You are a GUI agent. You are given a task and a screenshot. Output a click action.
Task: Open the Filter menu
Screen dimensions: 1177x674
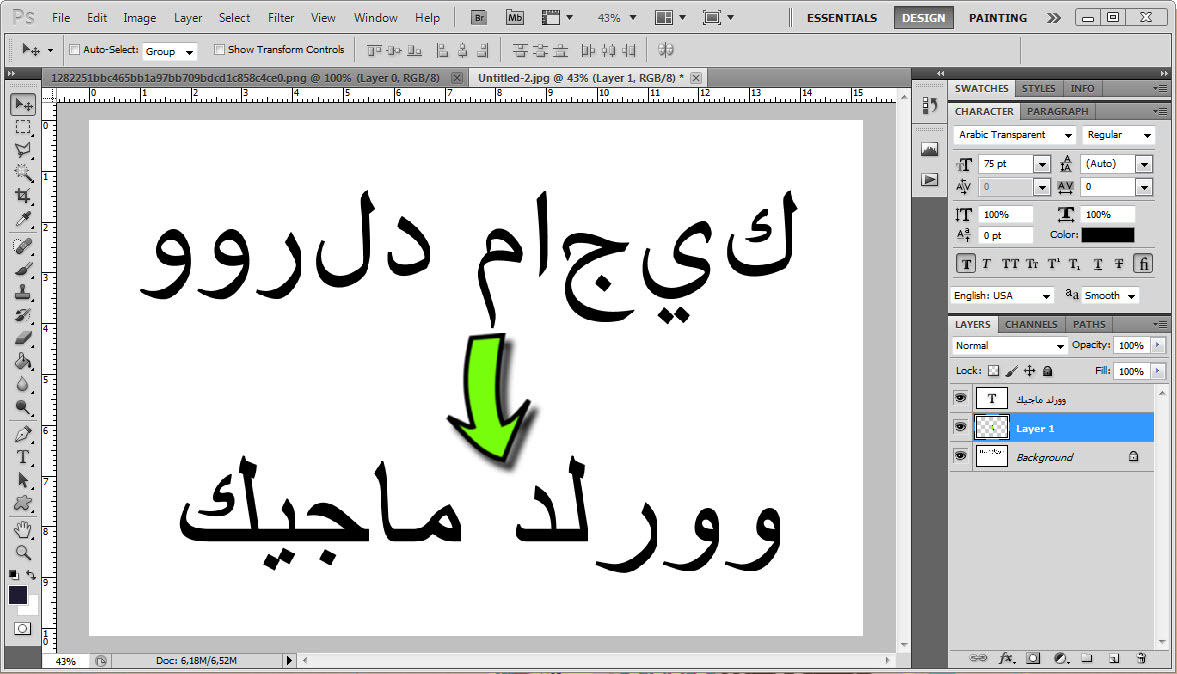pyautogui.click(x=280, y=17)
